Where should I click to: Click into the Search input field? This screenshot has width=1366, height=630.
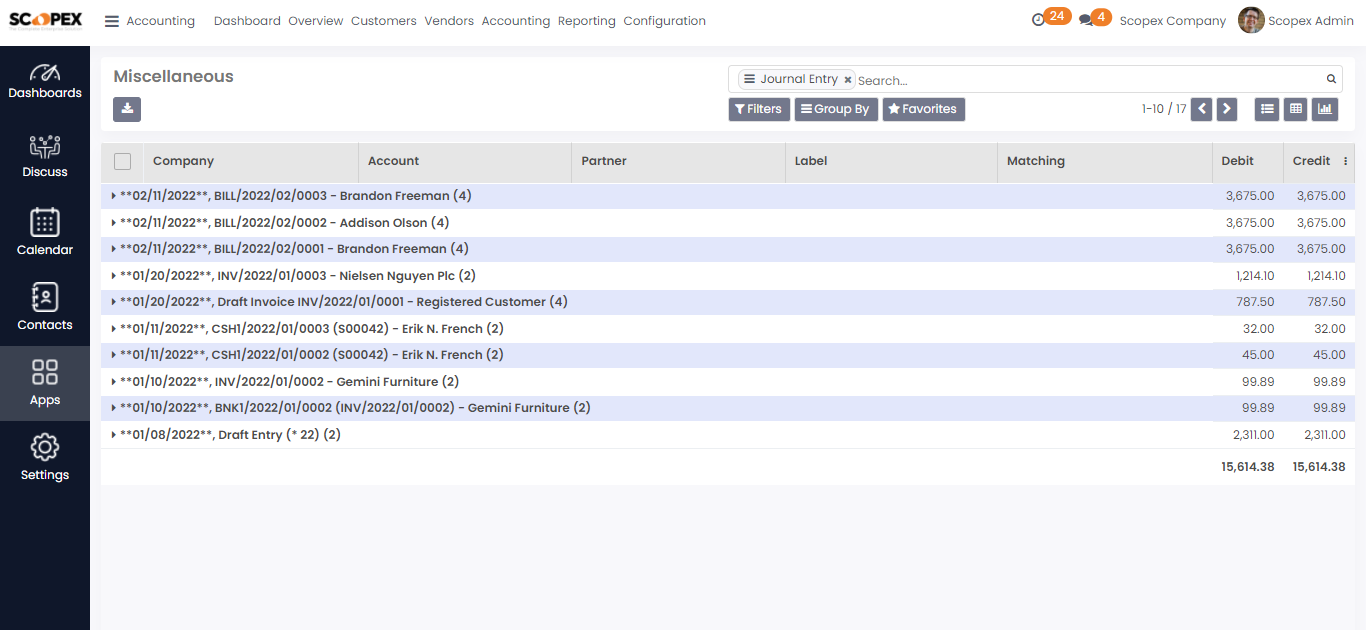(1088, 80)
